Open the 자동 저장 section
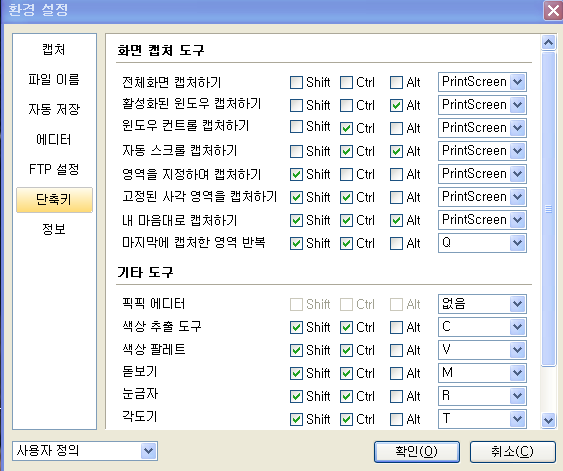Image resolution: width=563 pixels, height=471 pixels. [x=54, y=109]
